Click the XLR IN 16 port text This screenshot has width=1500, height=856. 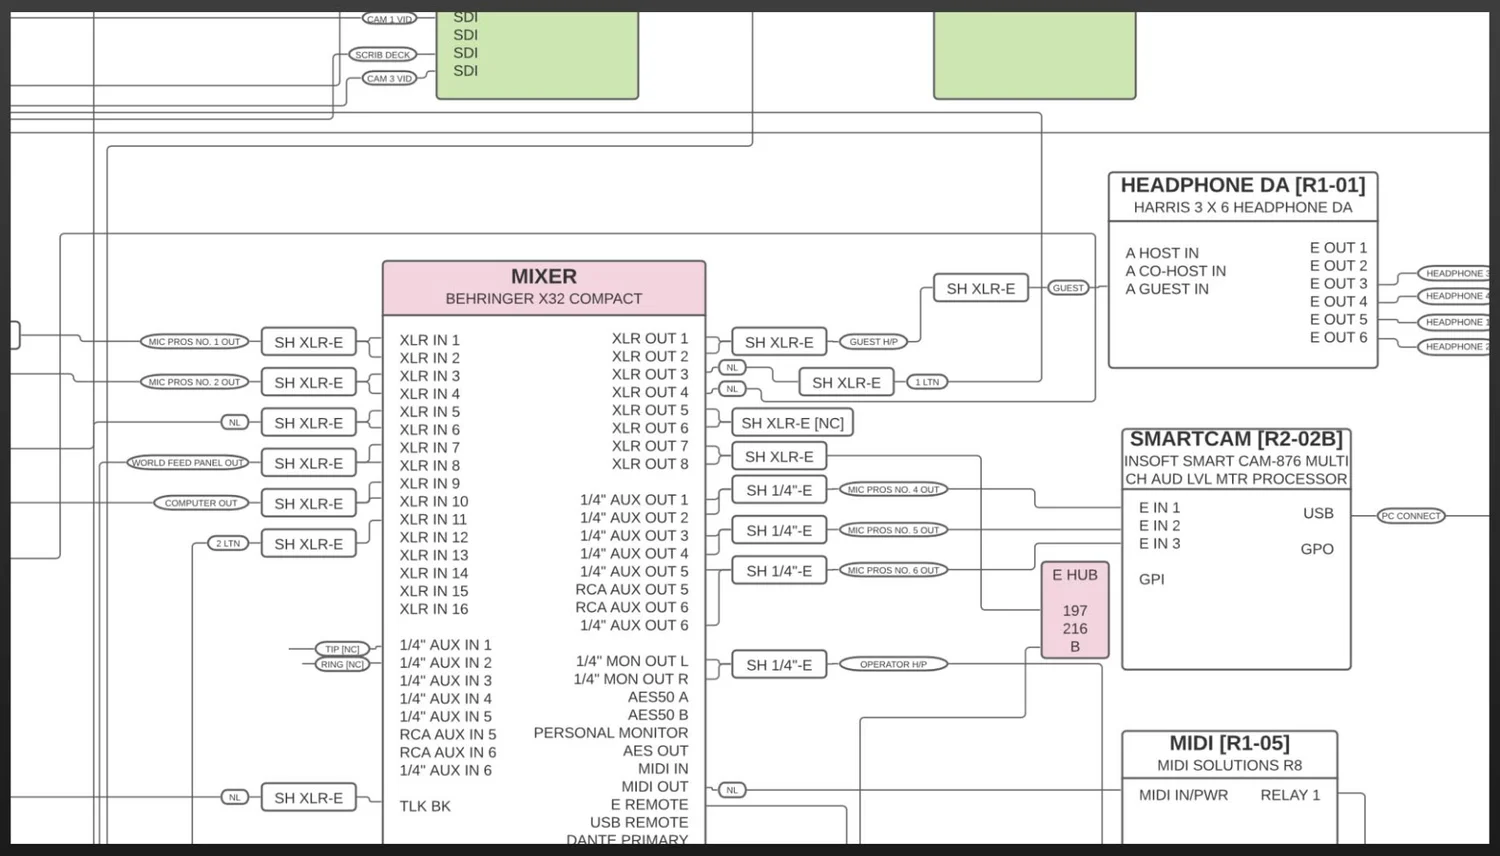click(x=434, y=609)
